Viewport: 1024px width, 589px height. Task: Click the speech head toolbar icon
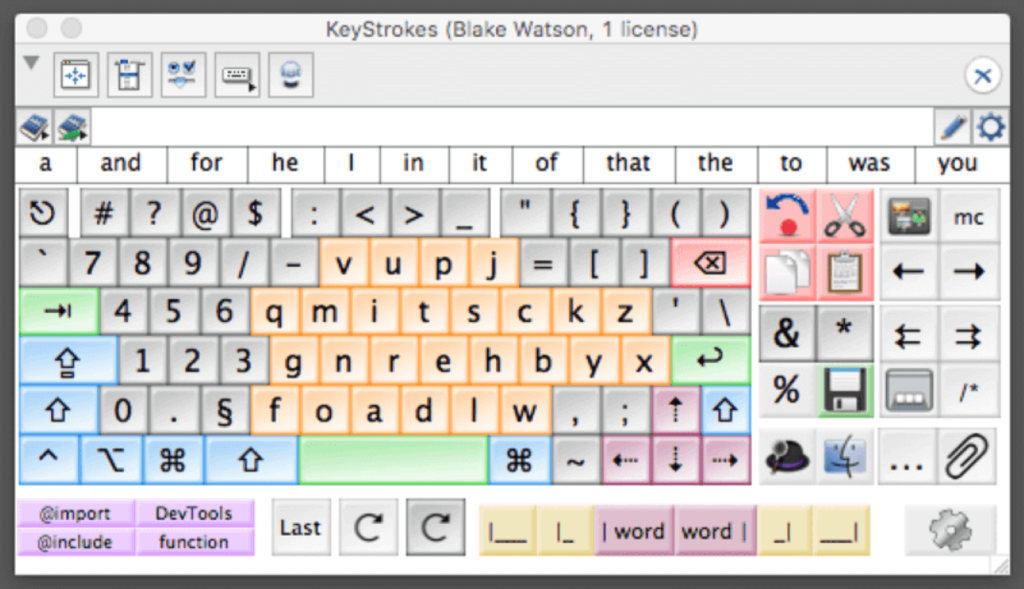pyautogui.click(x=291, y=75)
